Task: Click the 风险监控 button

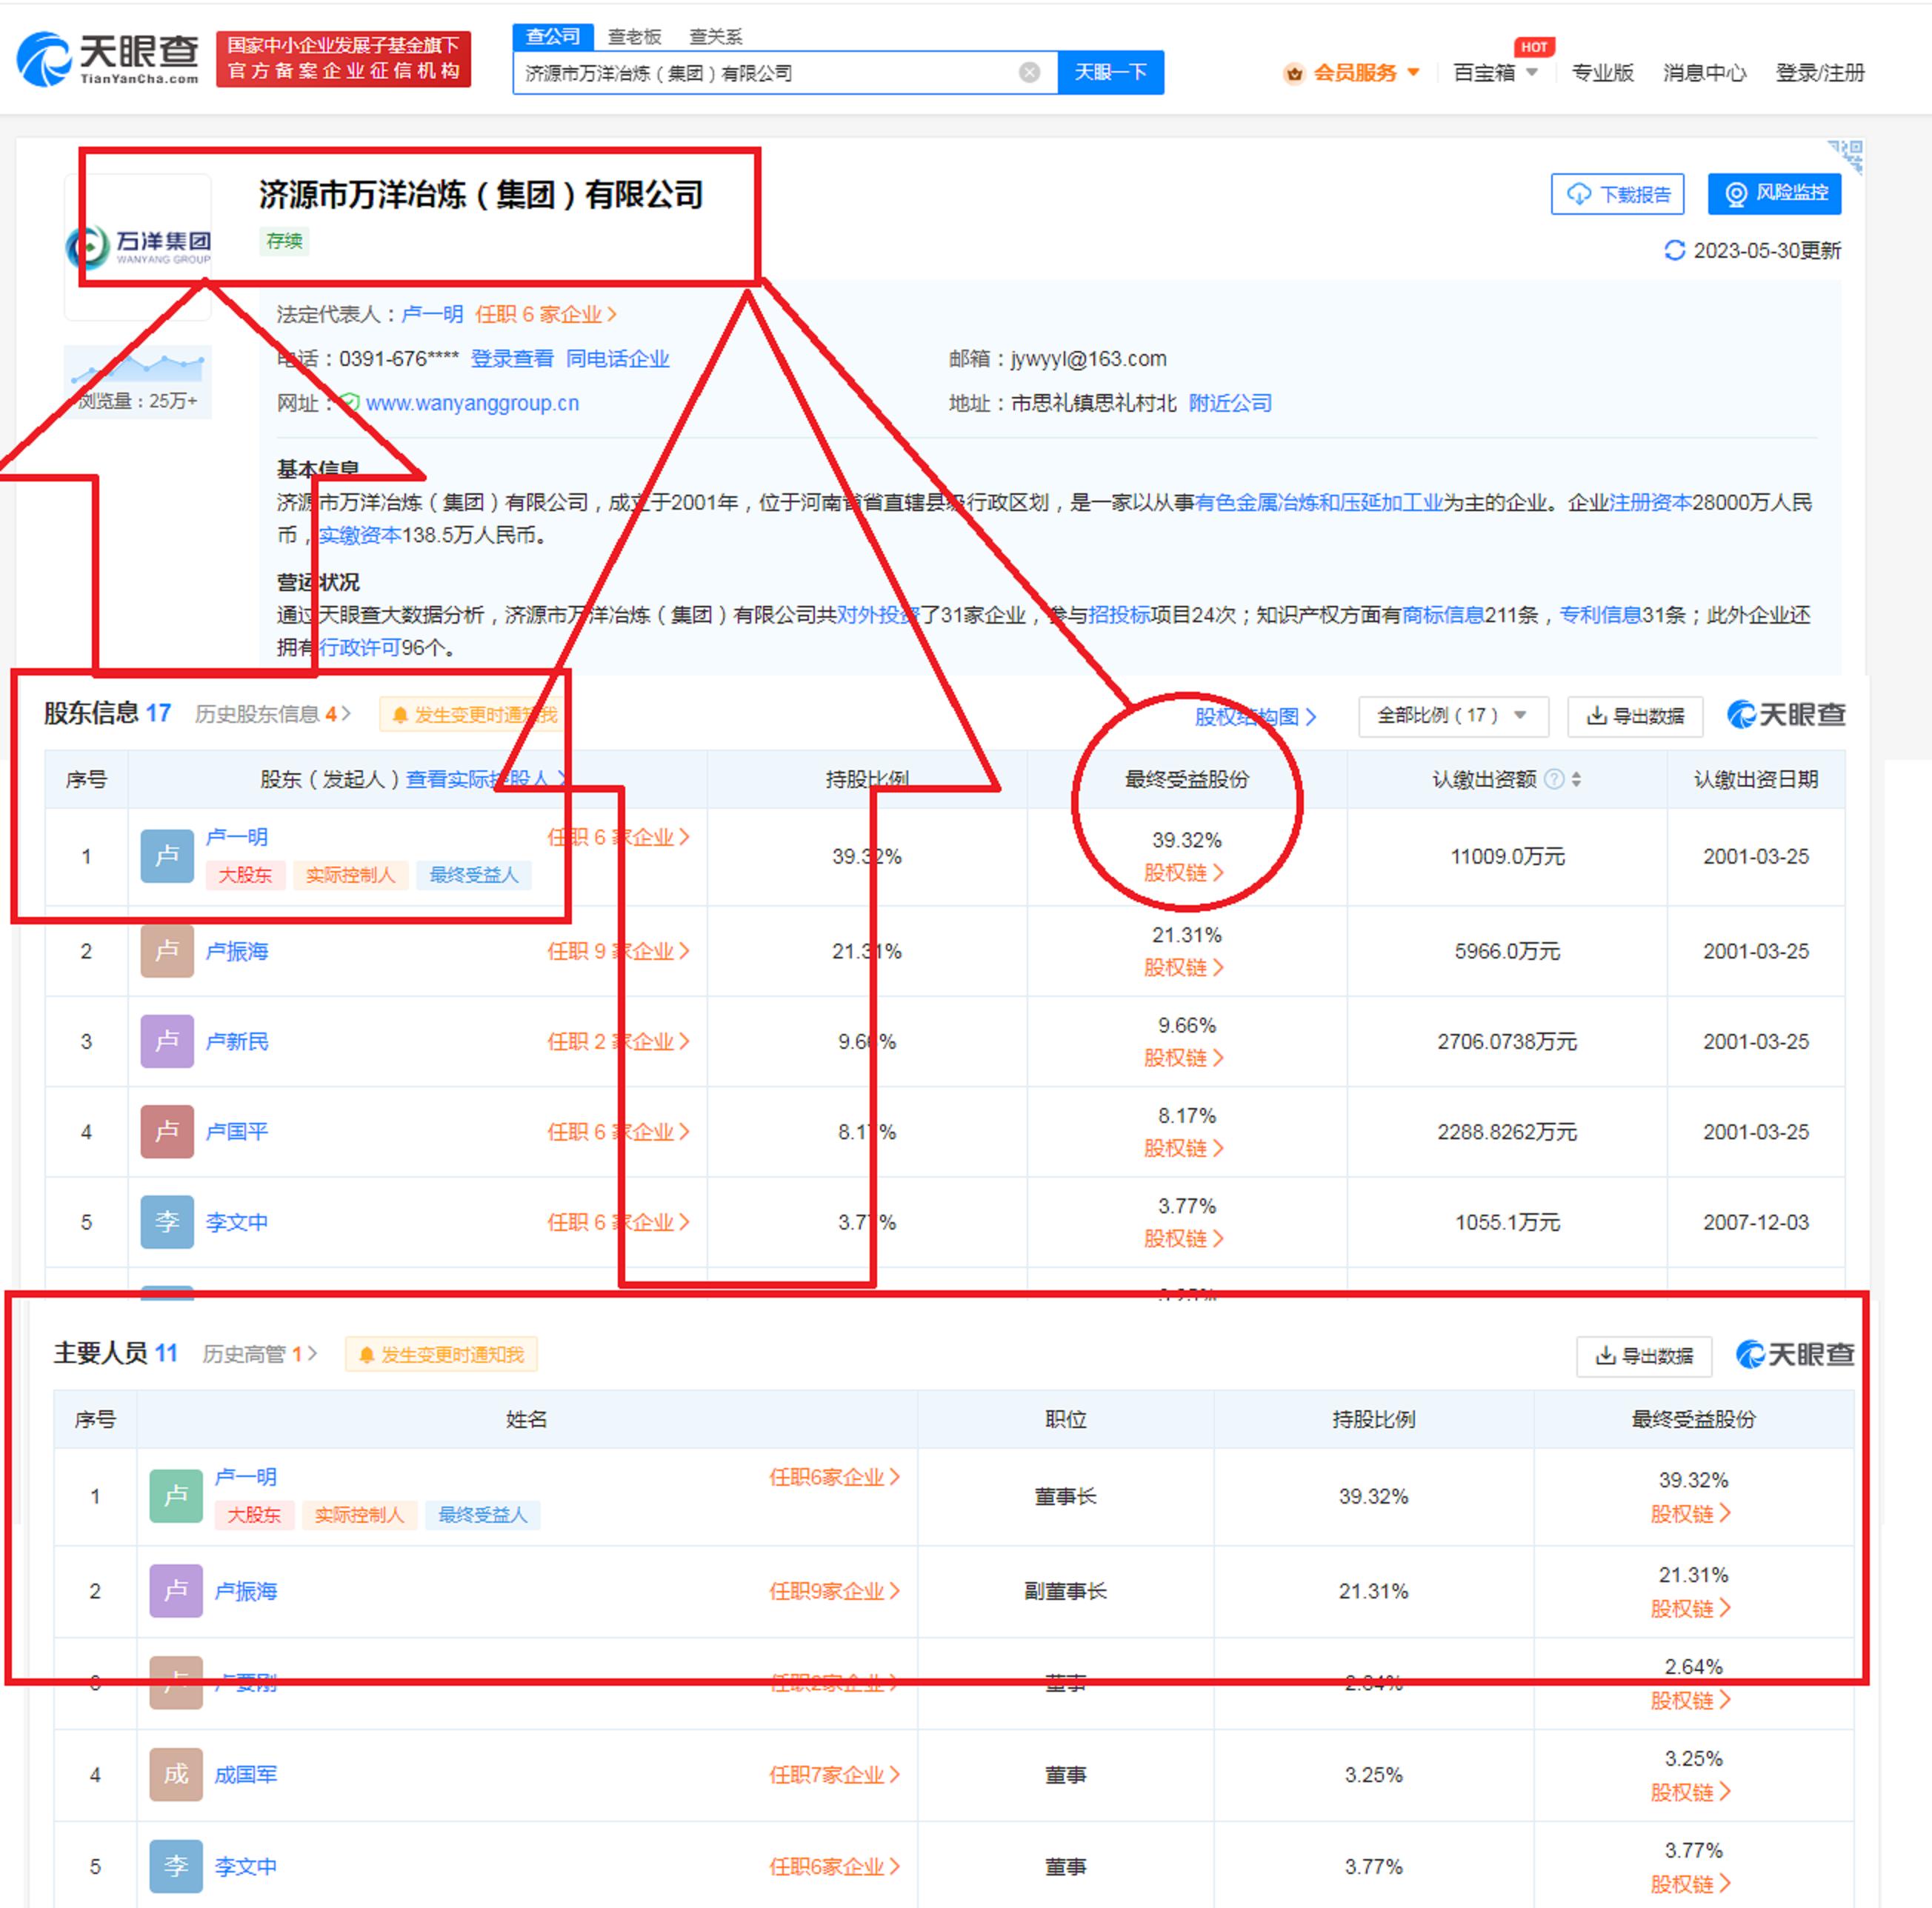Action: (x=1774, y=193)
